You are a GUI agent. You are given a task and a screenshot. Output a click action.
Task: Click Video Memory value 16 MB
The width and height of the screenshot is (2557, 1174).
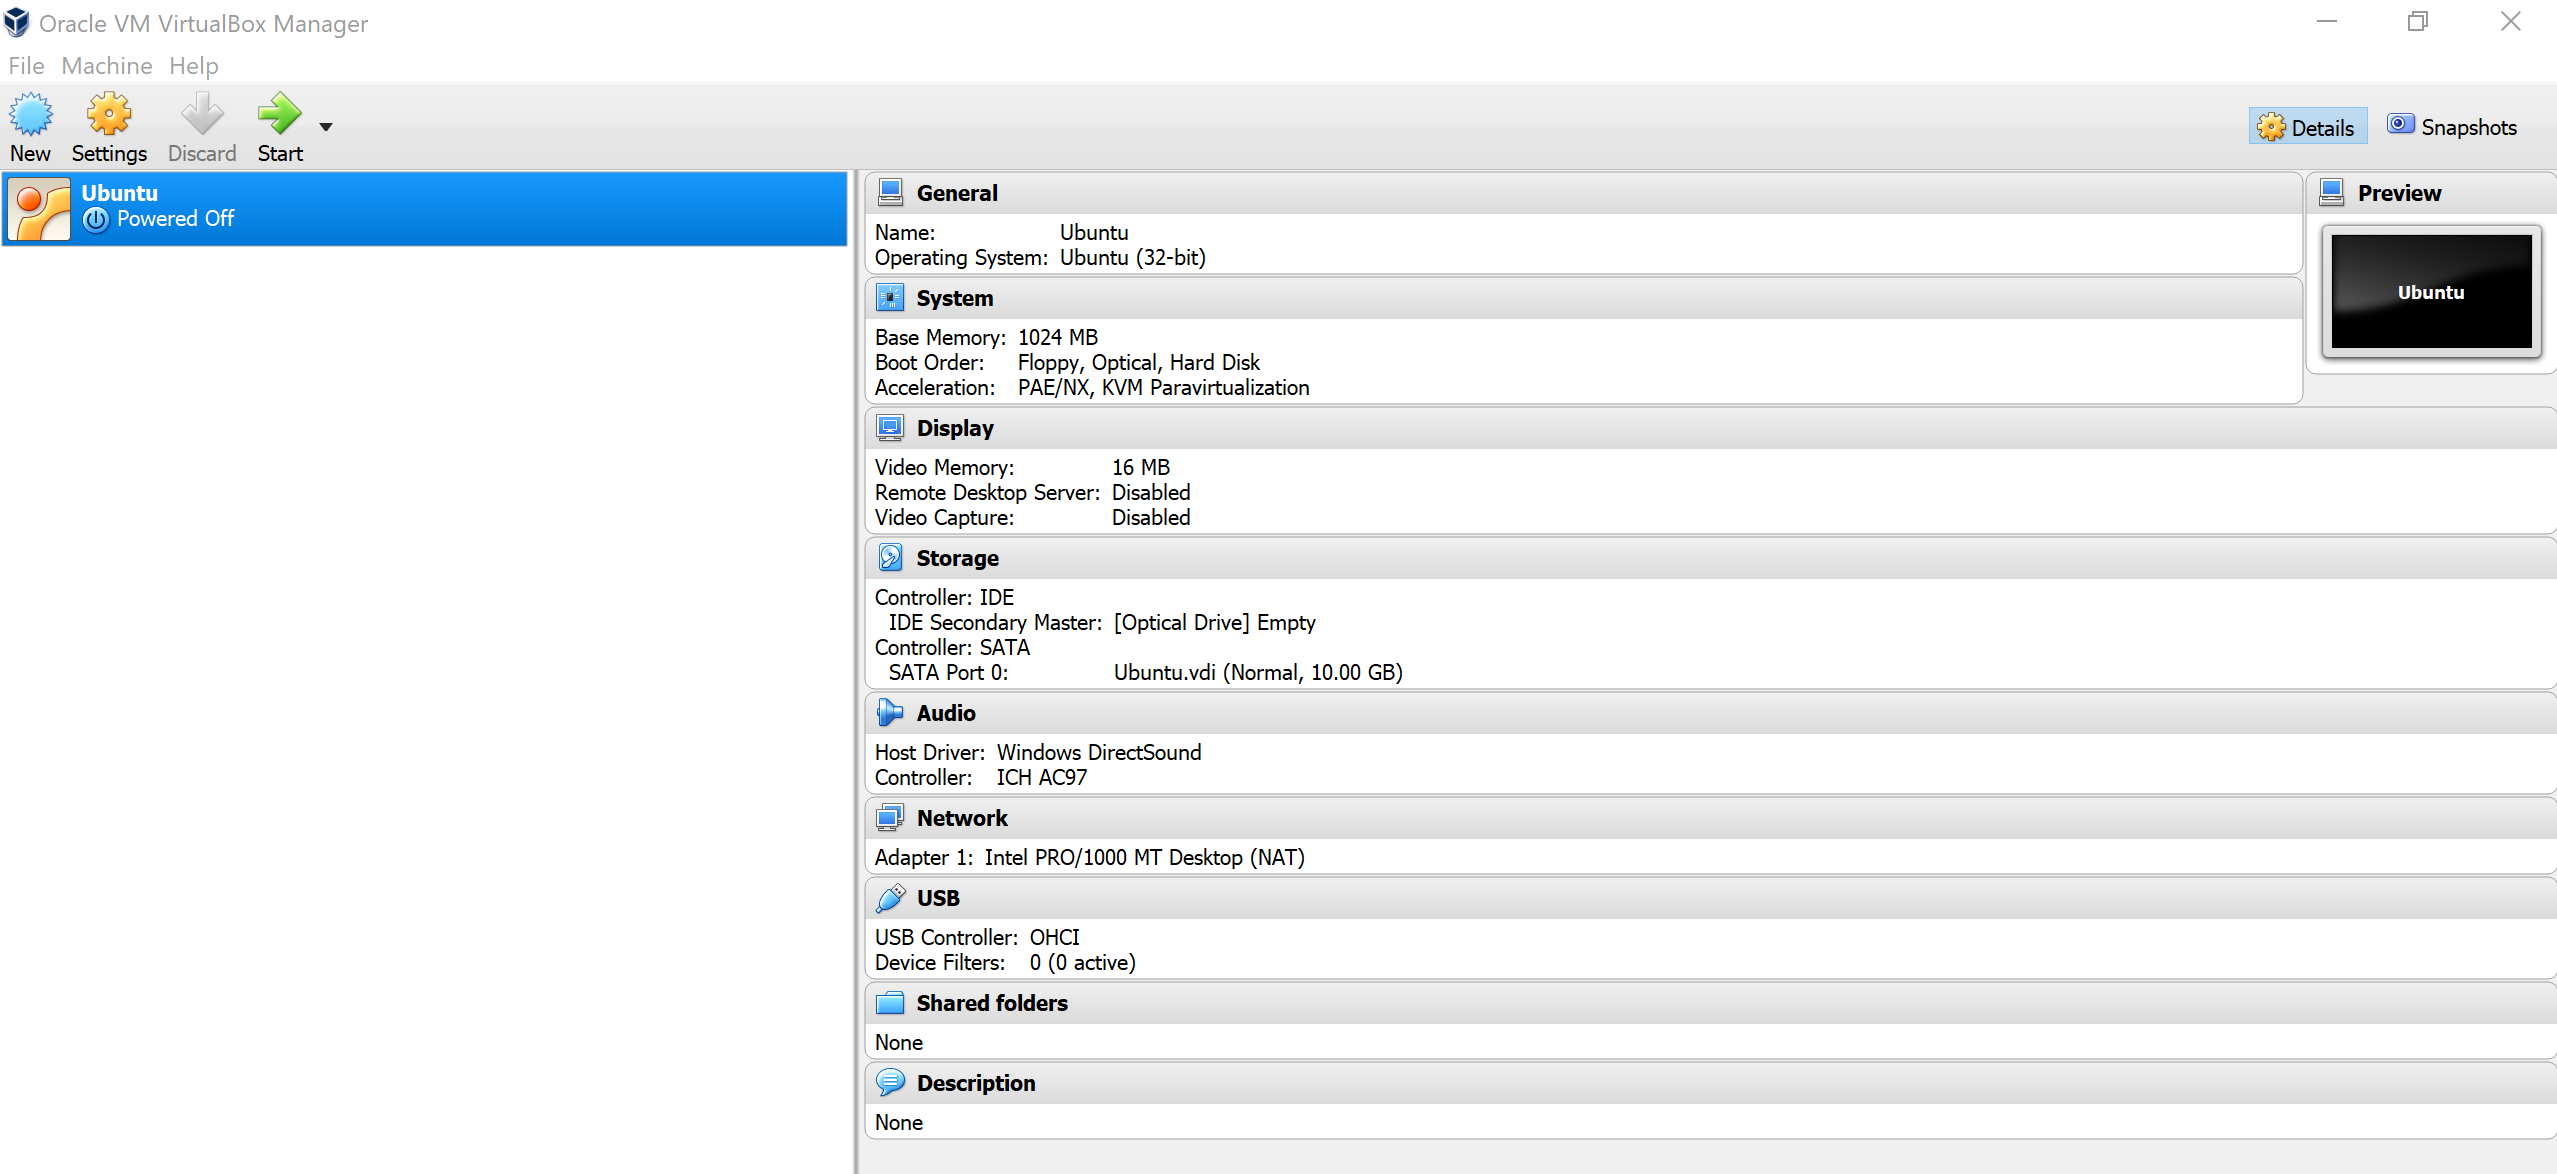pos(1141,467)
